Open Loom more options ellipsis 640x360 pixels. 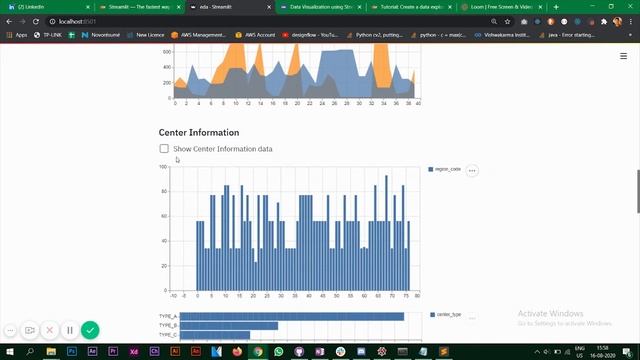point(10,330)
